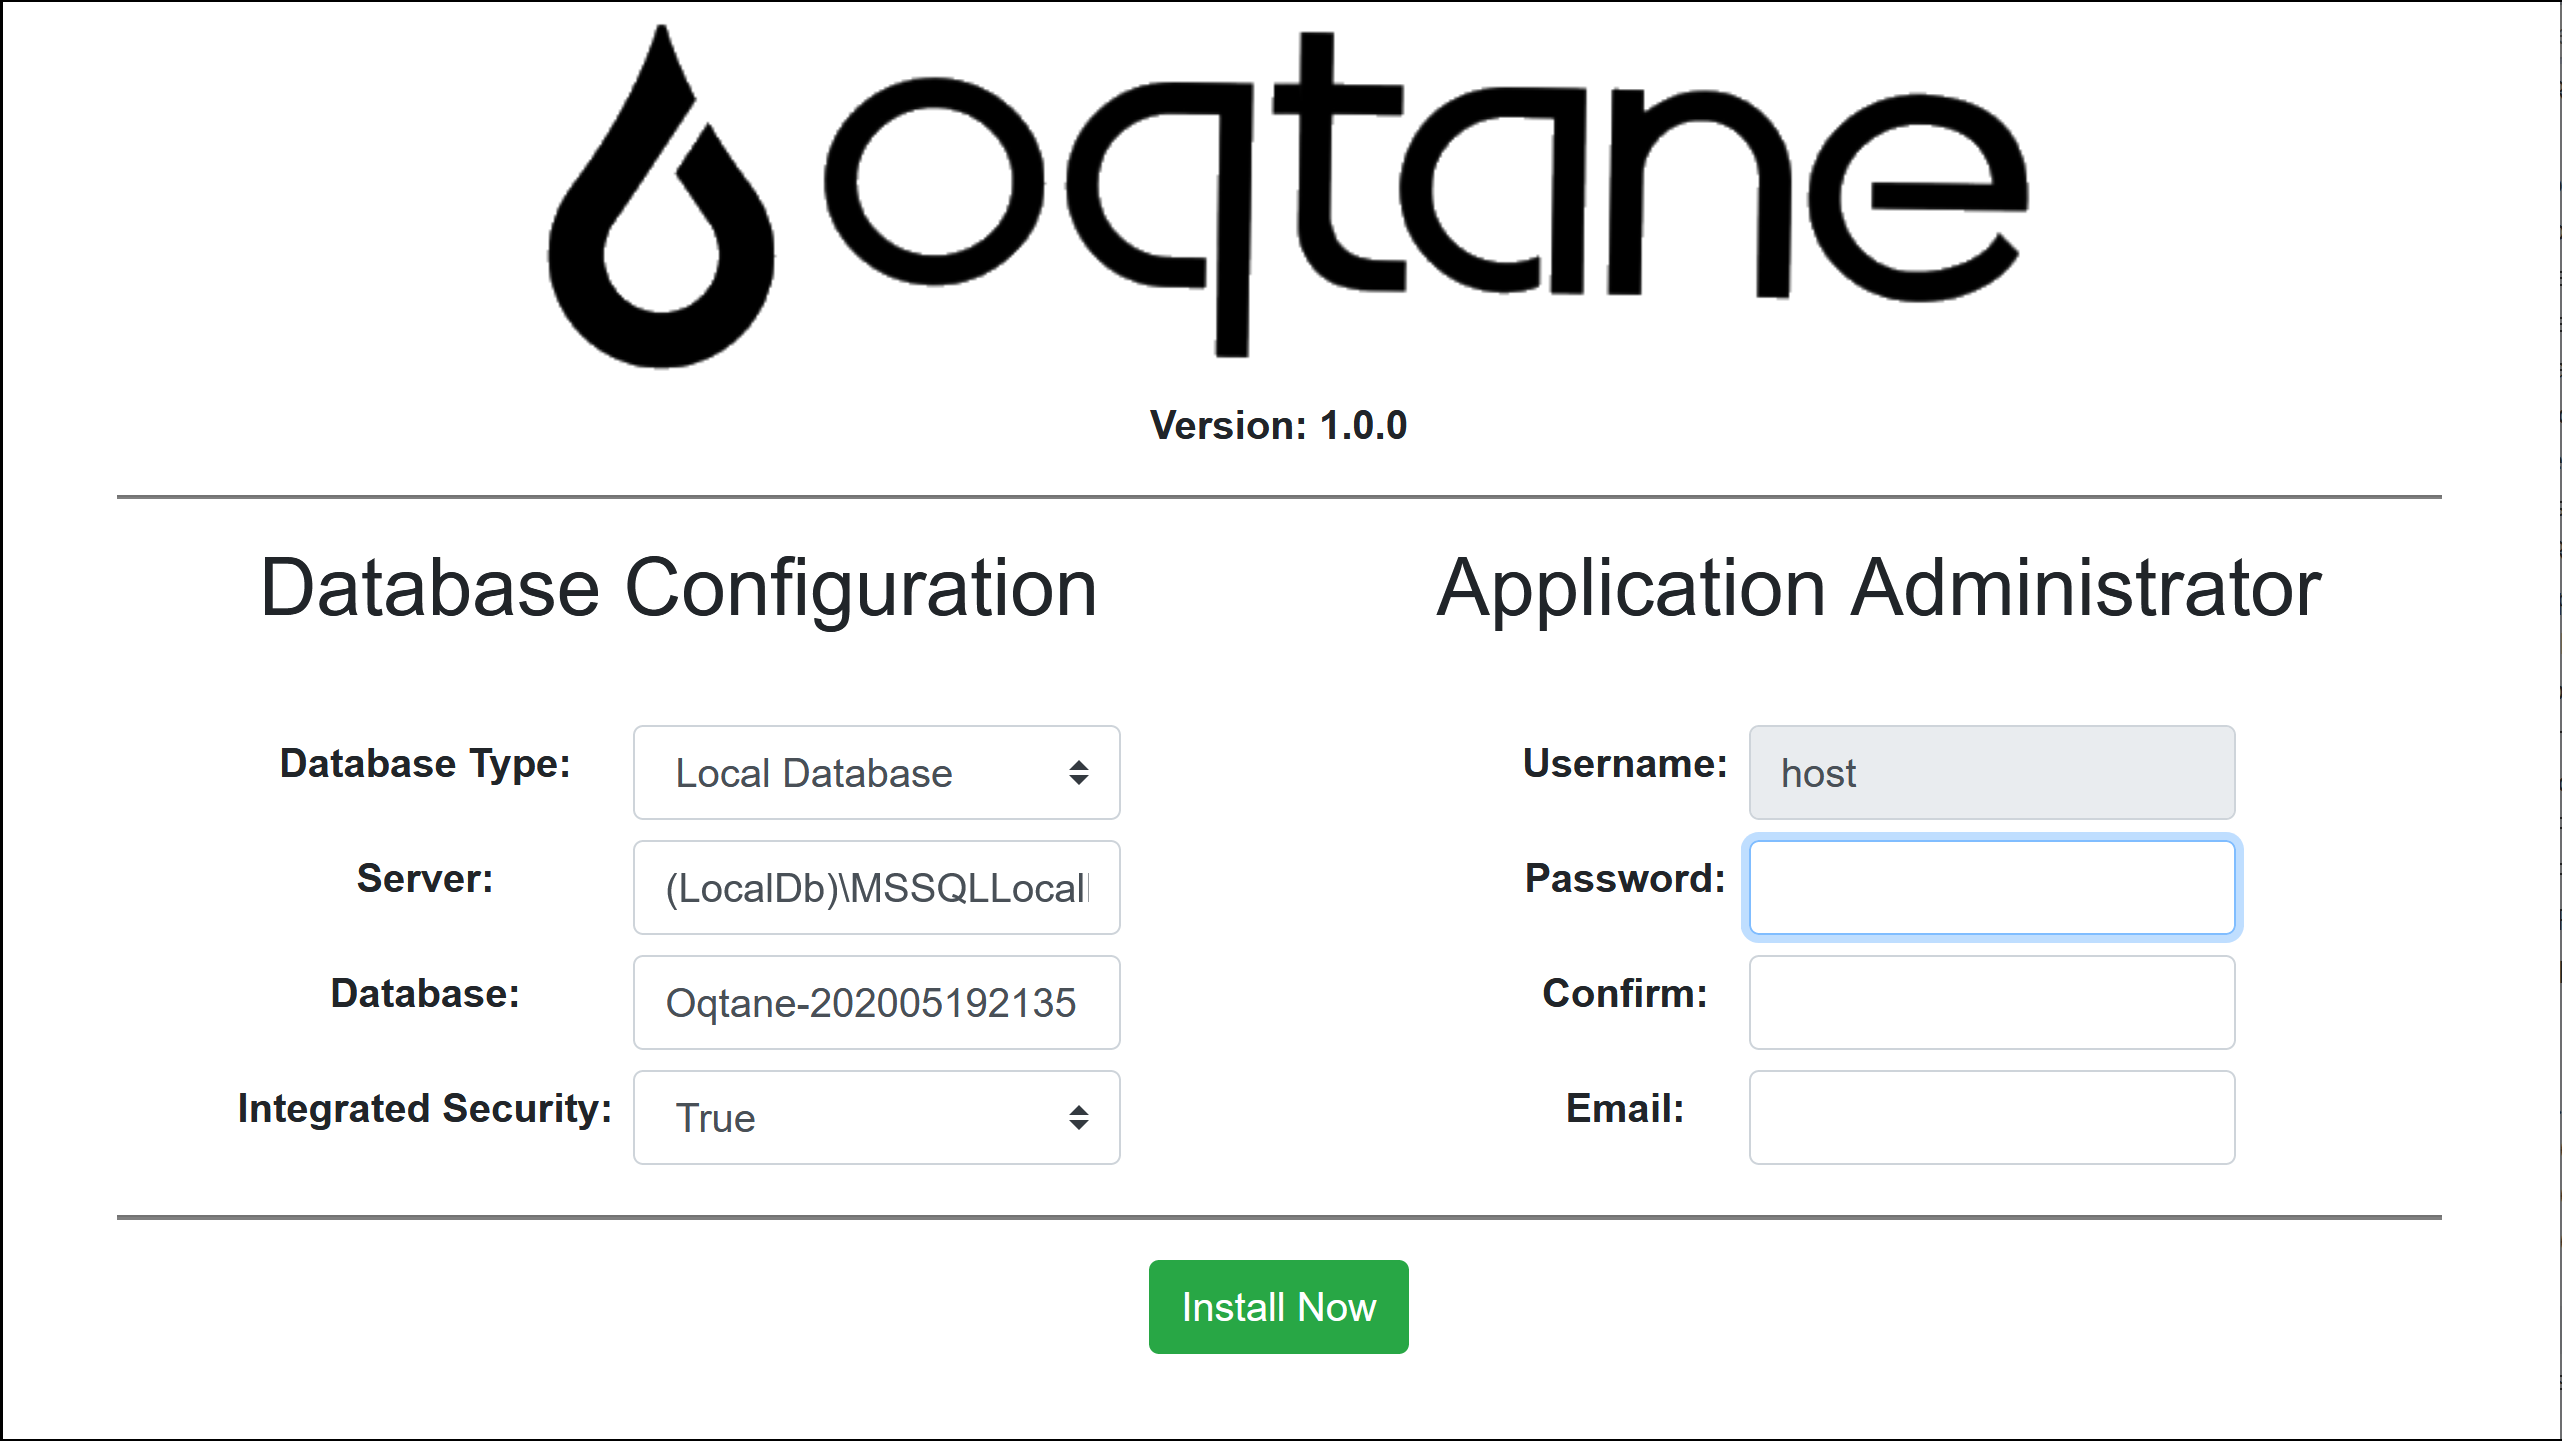Click the Version 1.0.0 text
Viewport: 2562px width, 1441px height.
[1278, 426]
